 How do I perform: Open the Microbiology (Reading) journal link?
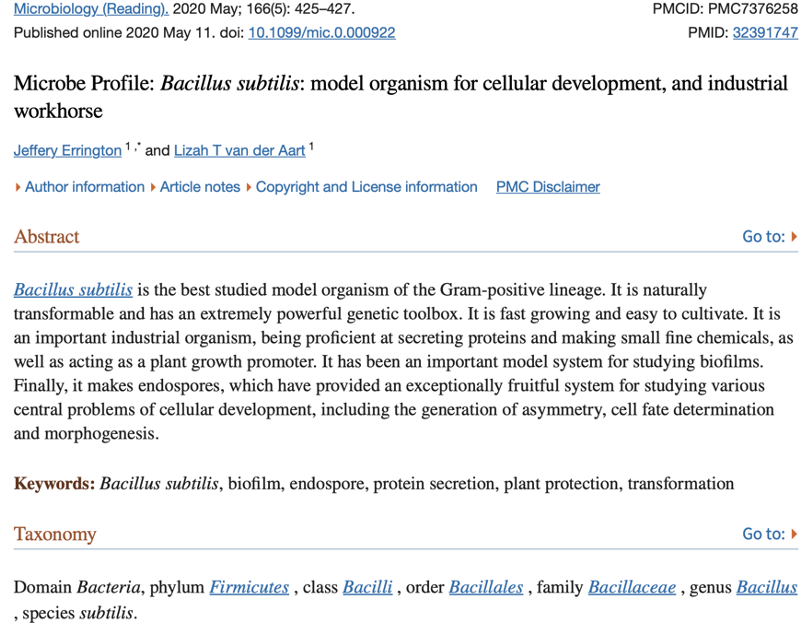pos(90,9)
